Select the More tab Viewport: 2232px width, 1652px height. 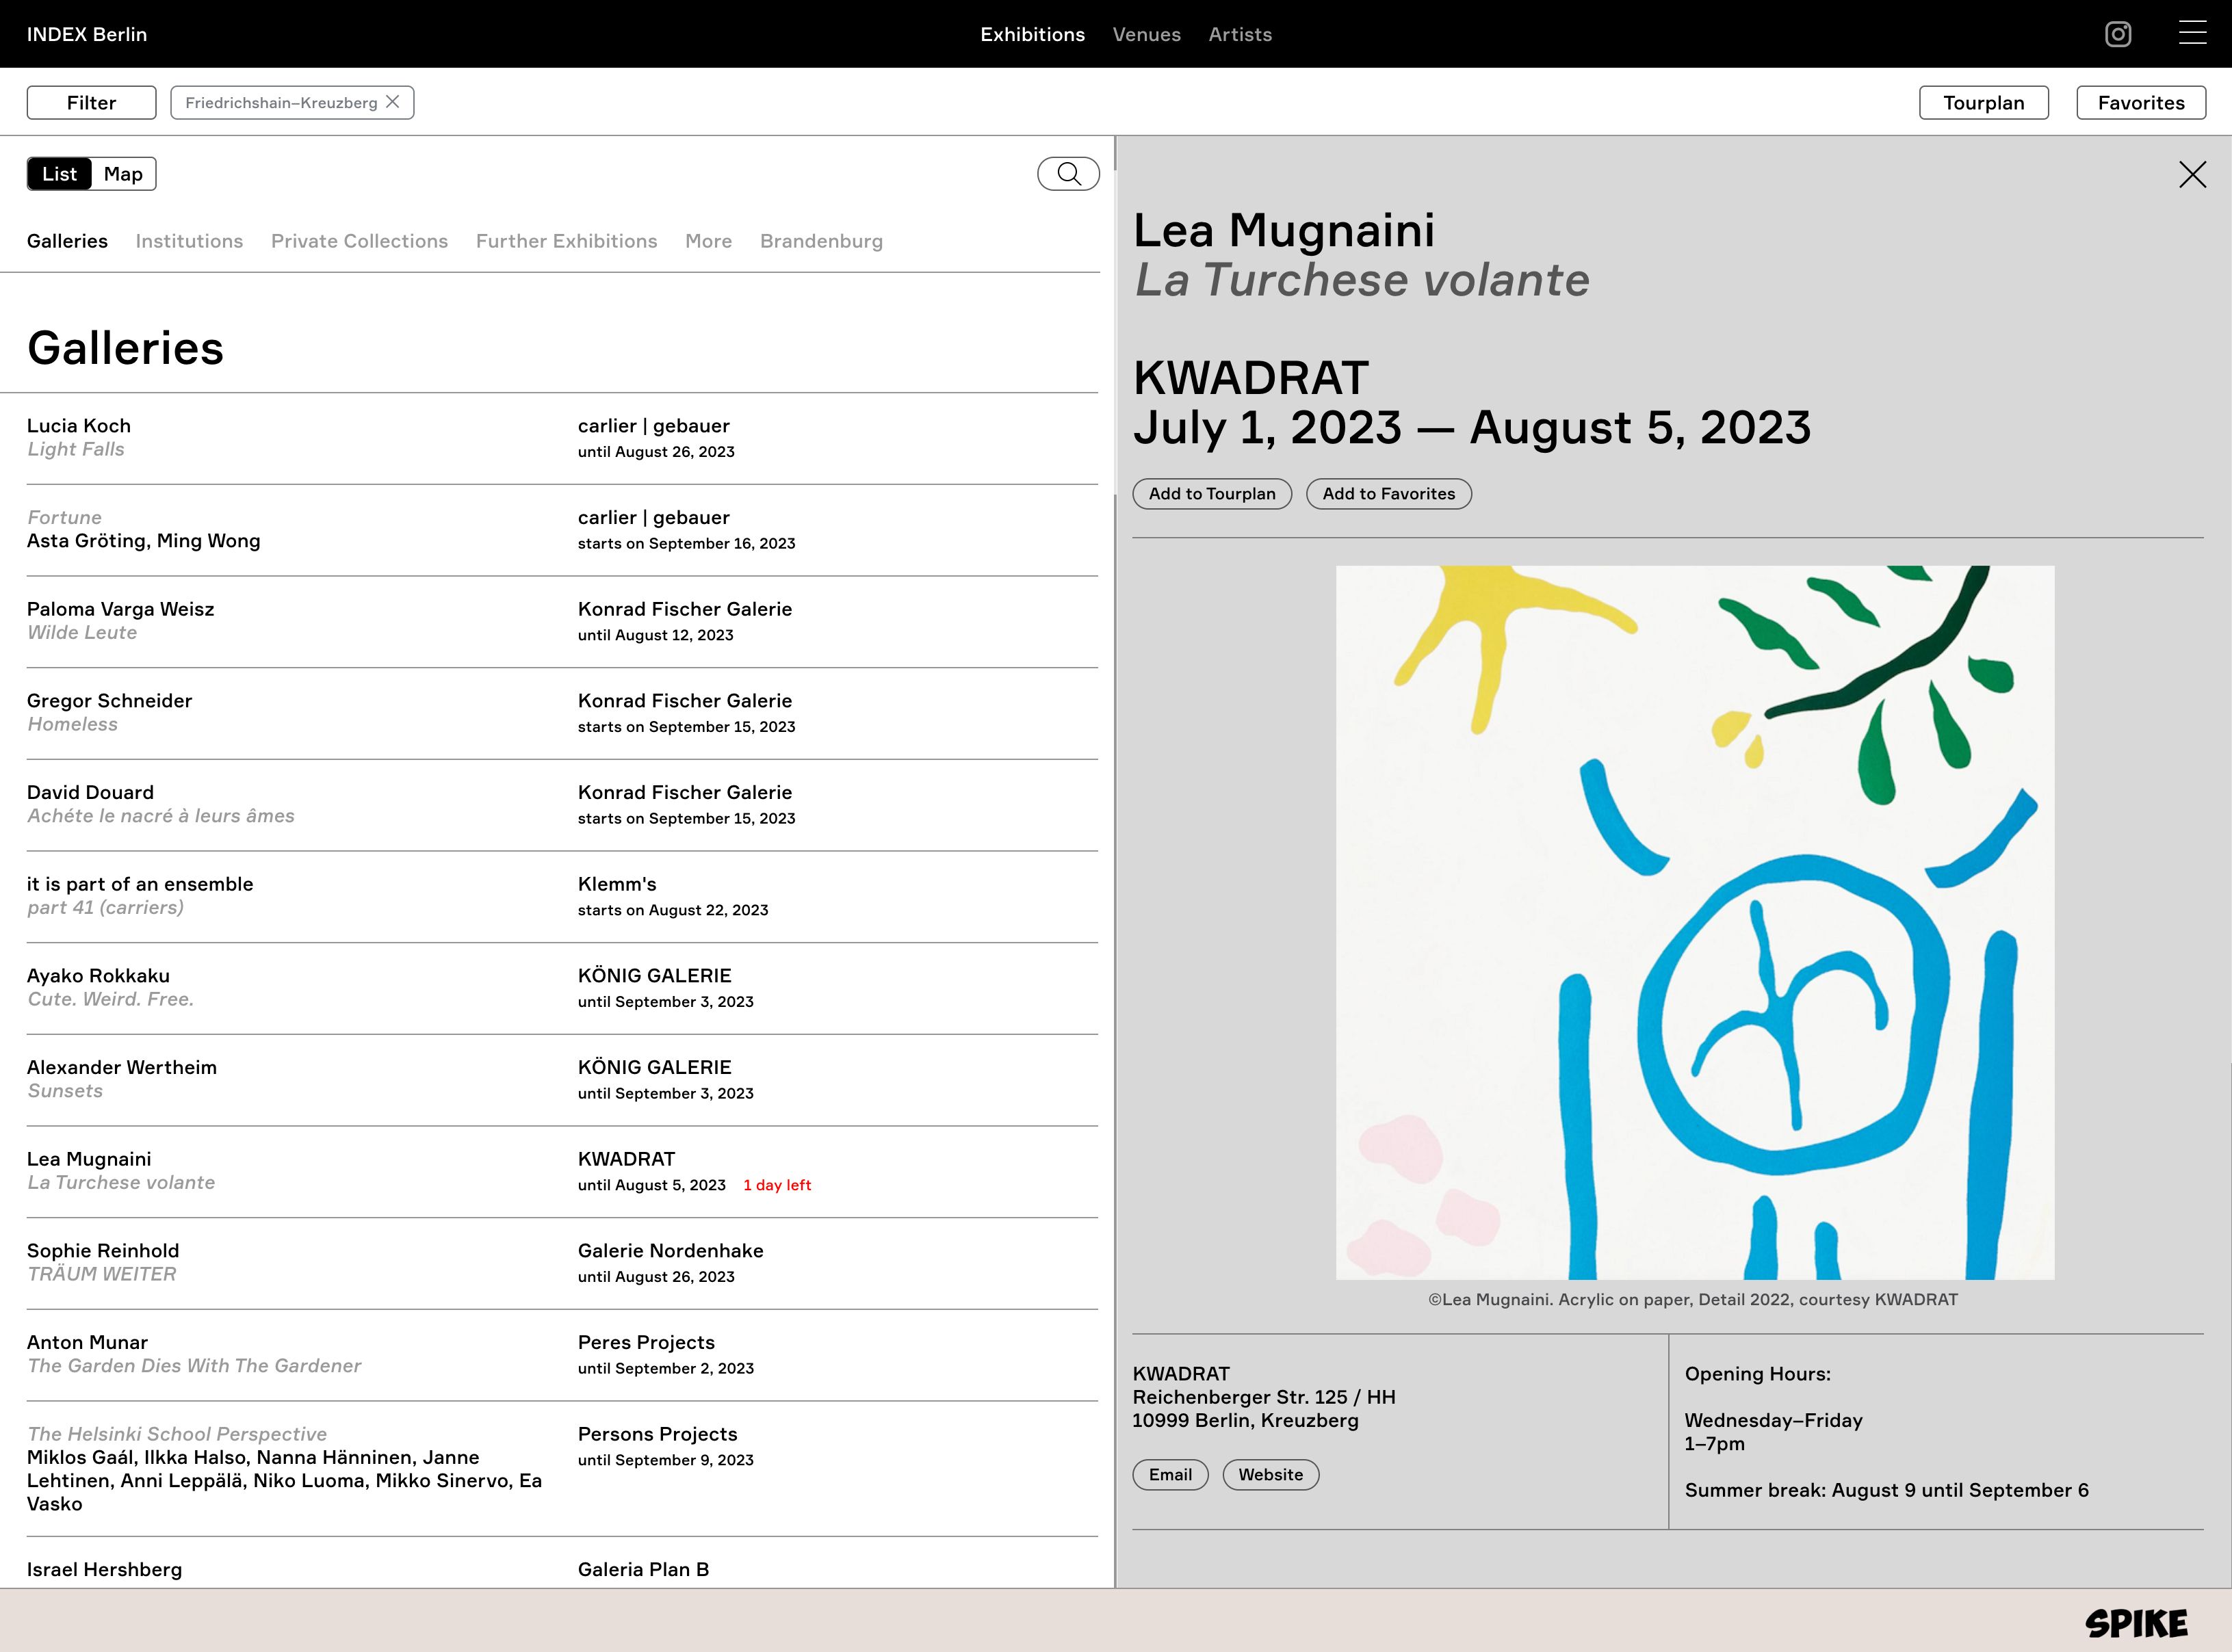point(708,241)
